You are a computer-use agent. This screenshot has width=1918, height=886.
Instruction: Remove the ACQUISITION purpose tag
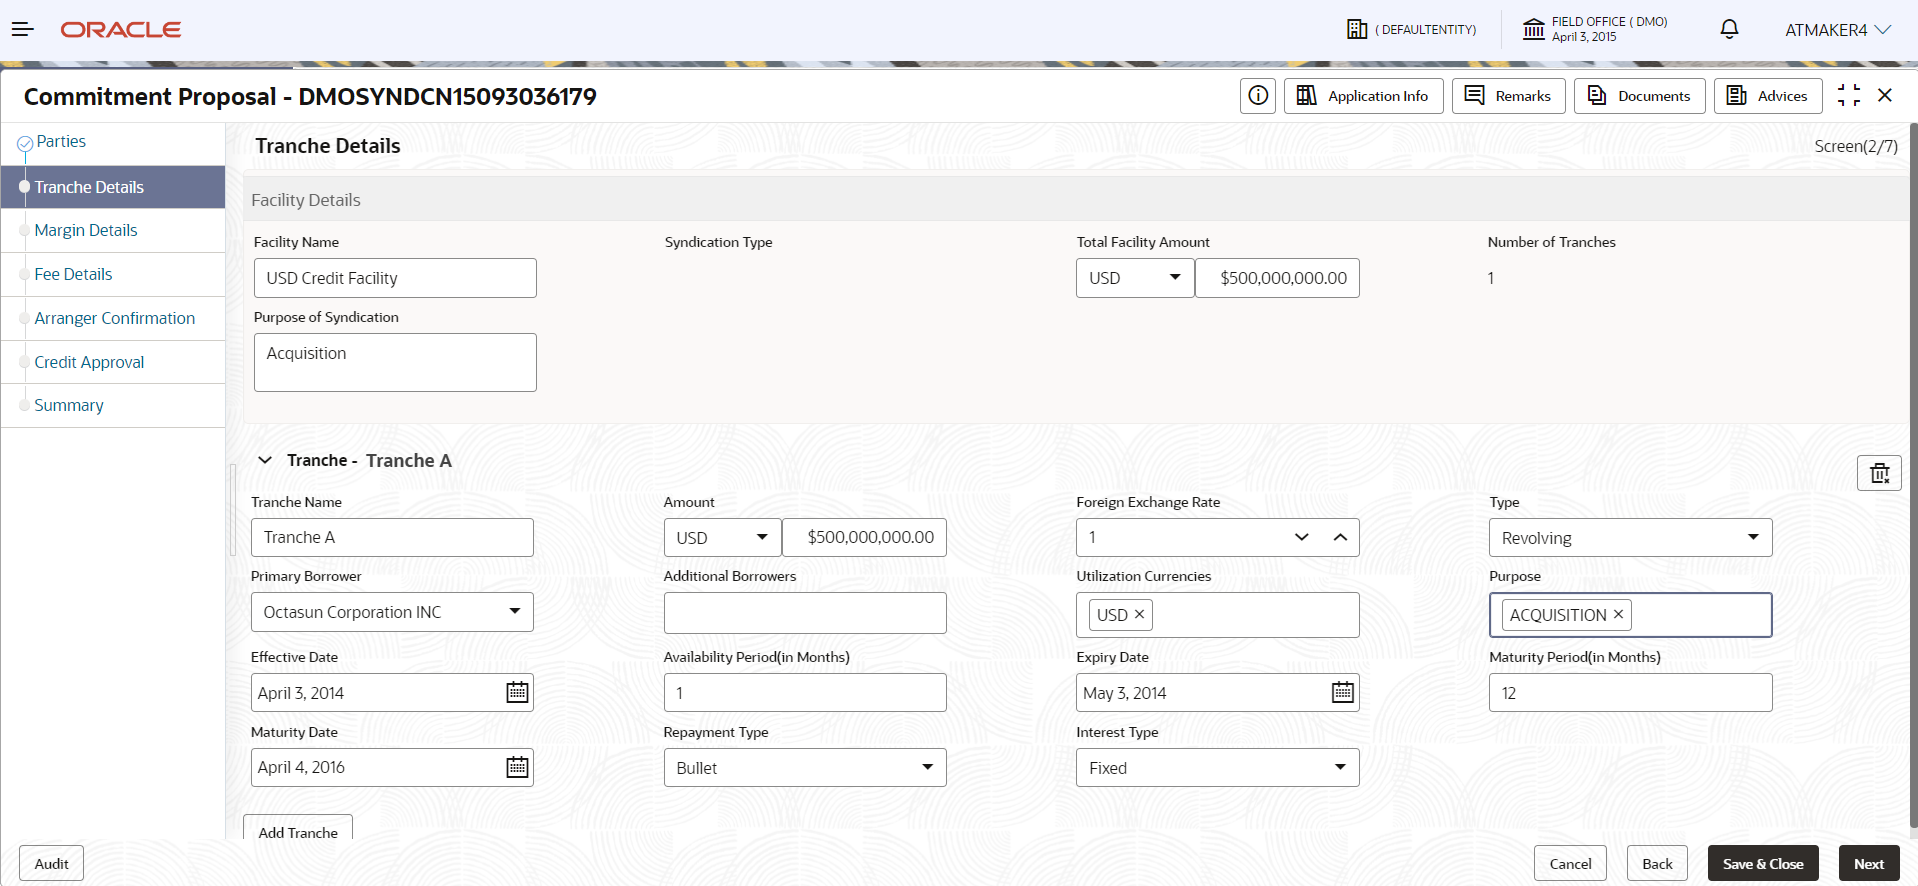click(1618, 614)
